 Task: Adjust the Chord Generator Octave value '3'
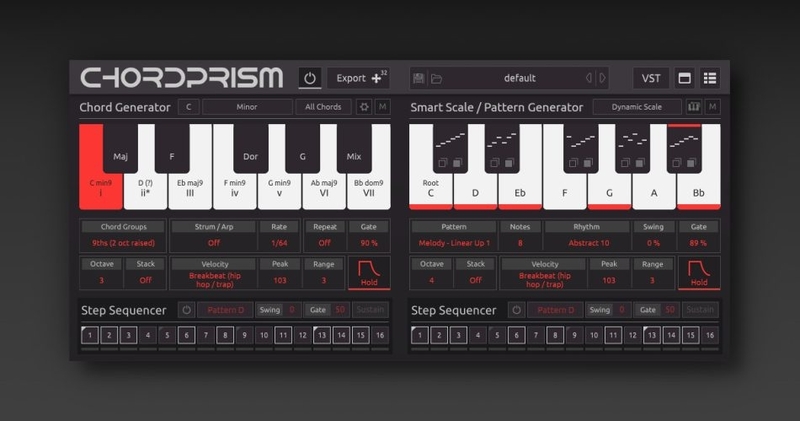tap(102, 280)
